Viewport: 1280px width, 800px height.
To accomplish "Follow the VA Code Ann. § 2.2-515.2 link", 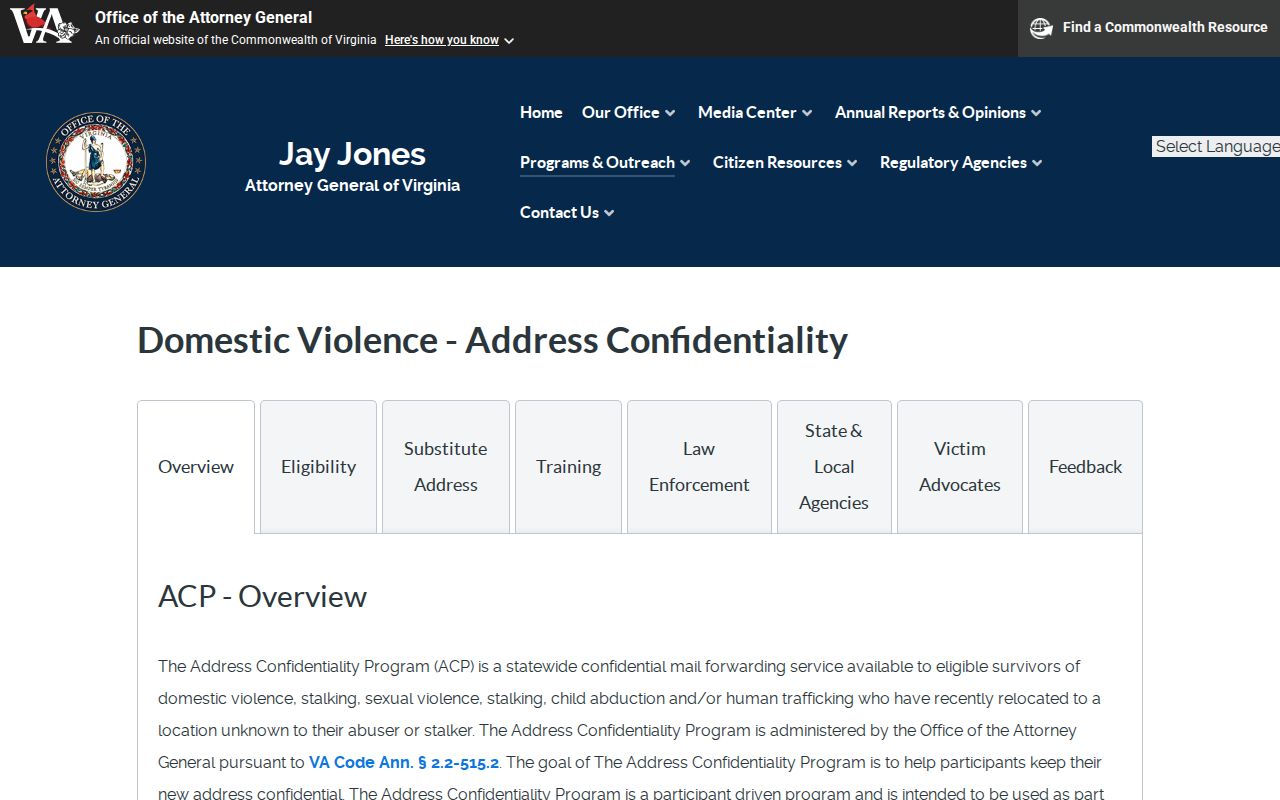I will tap(404, 762).
